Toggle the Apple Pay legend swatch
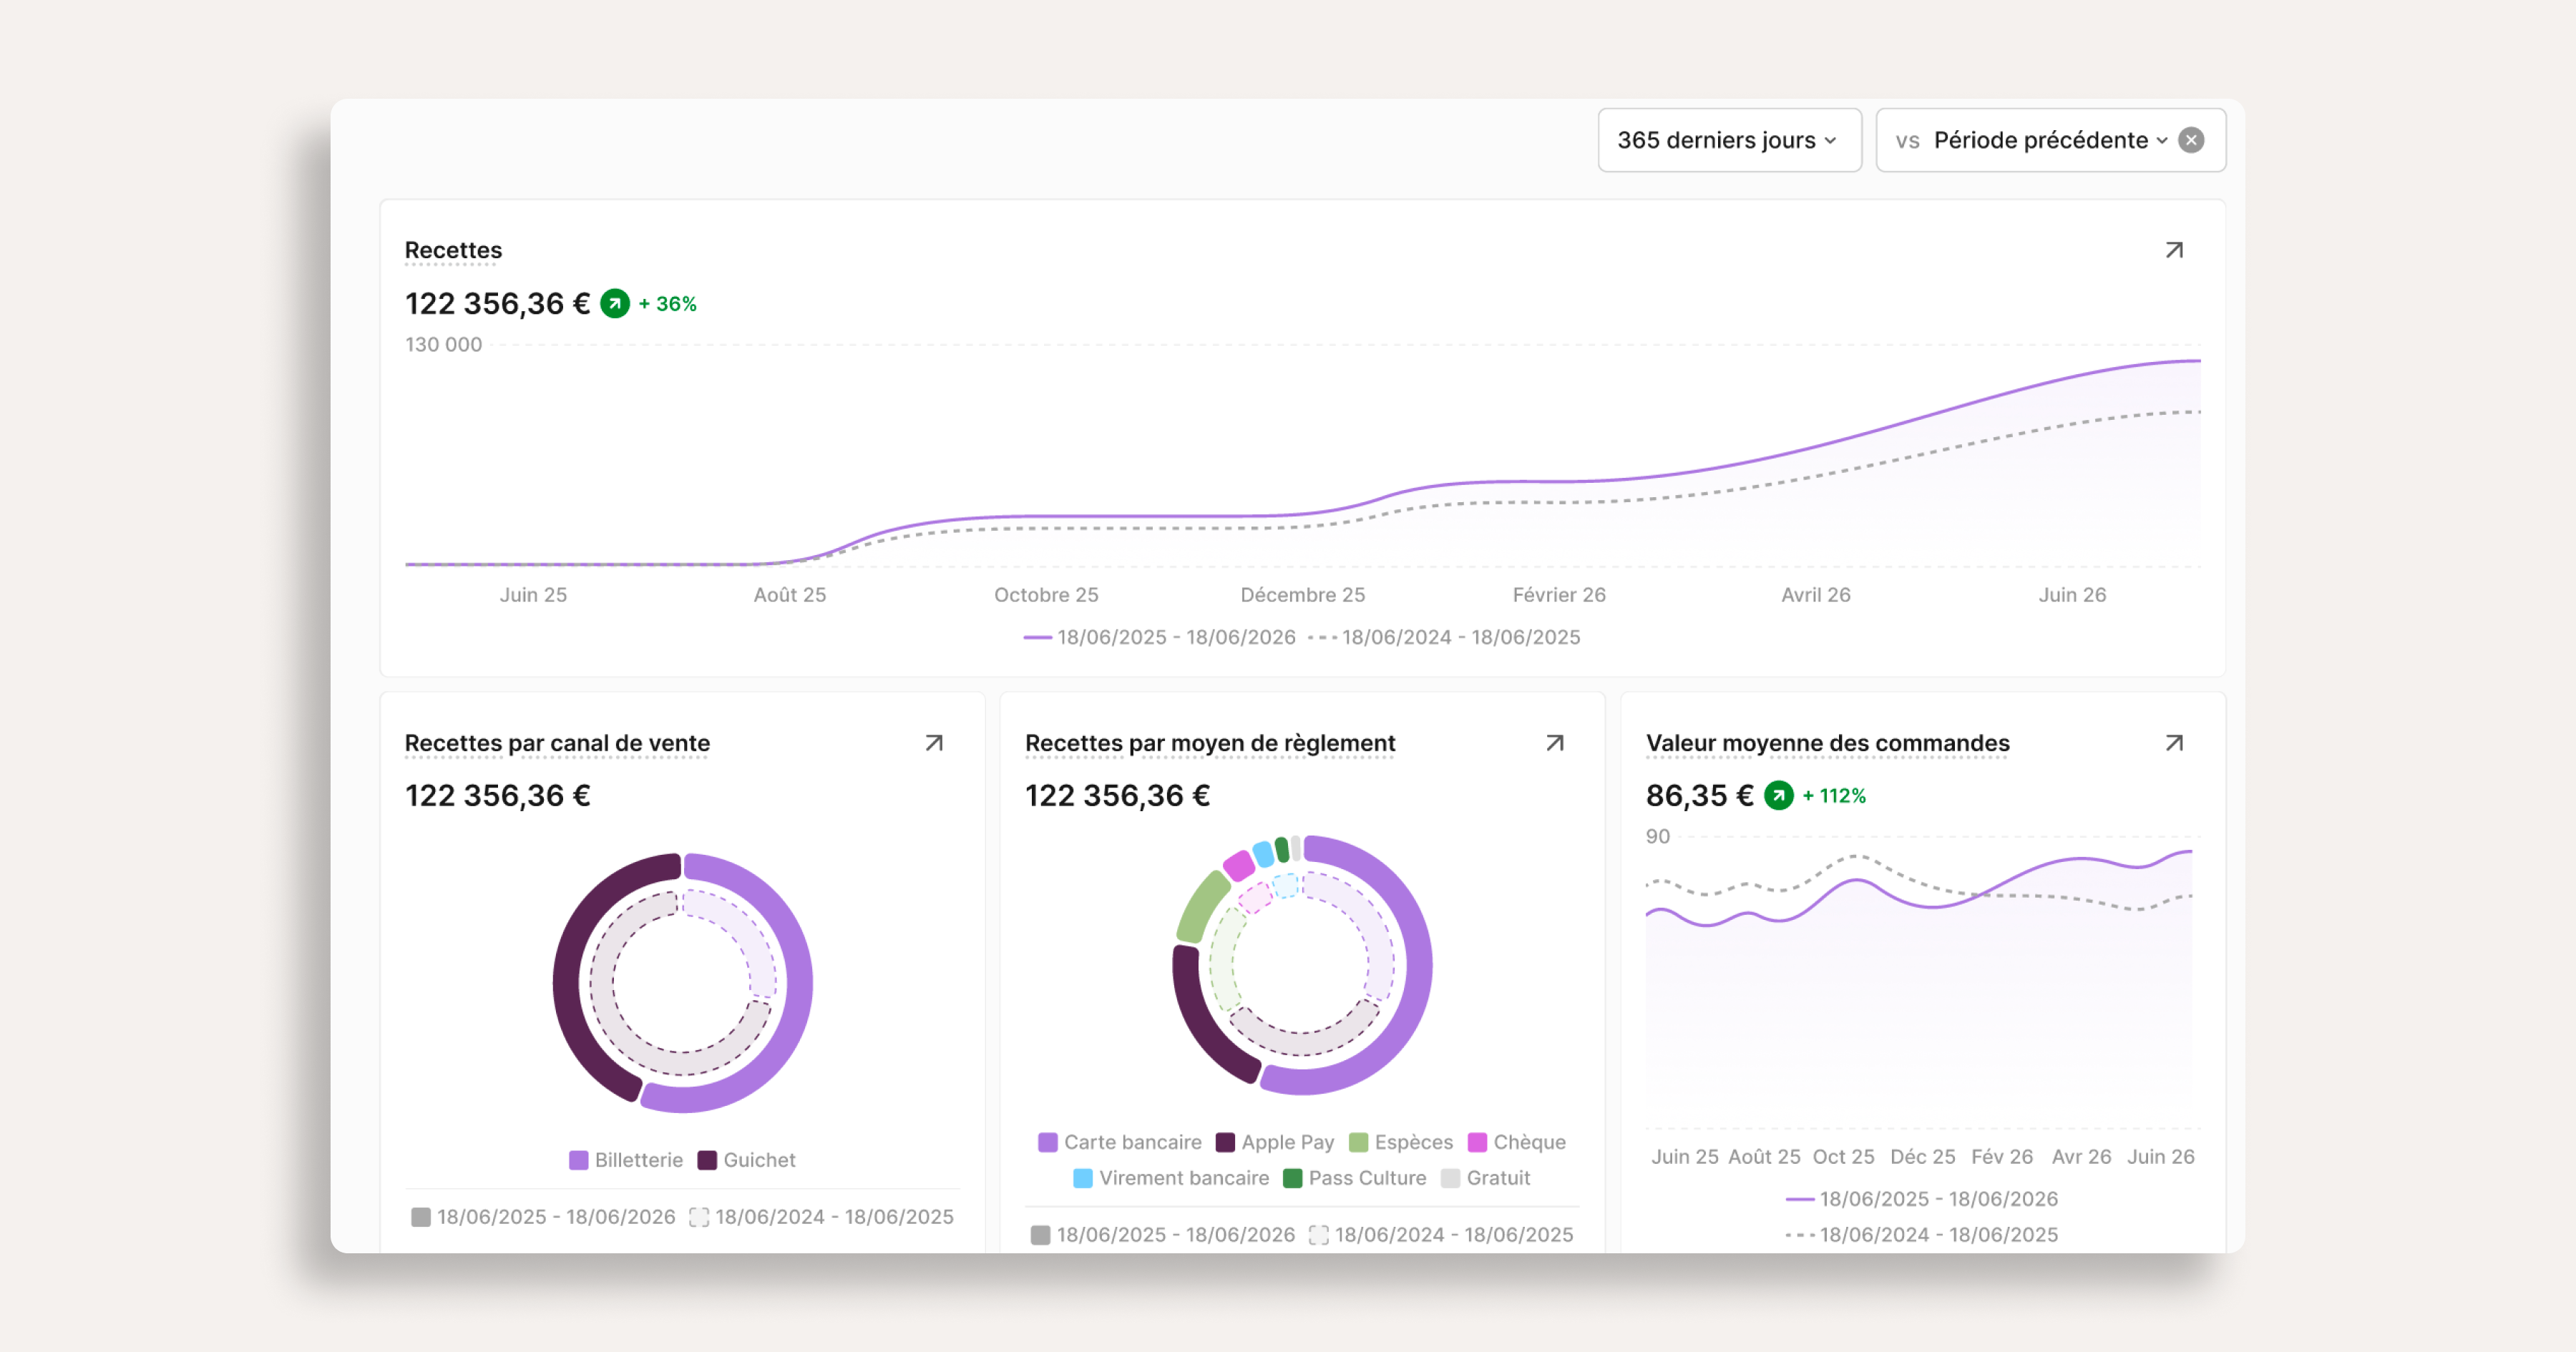The width and height of the screenshot is (2576, 1352). [x=1225, y=1142]
